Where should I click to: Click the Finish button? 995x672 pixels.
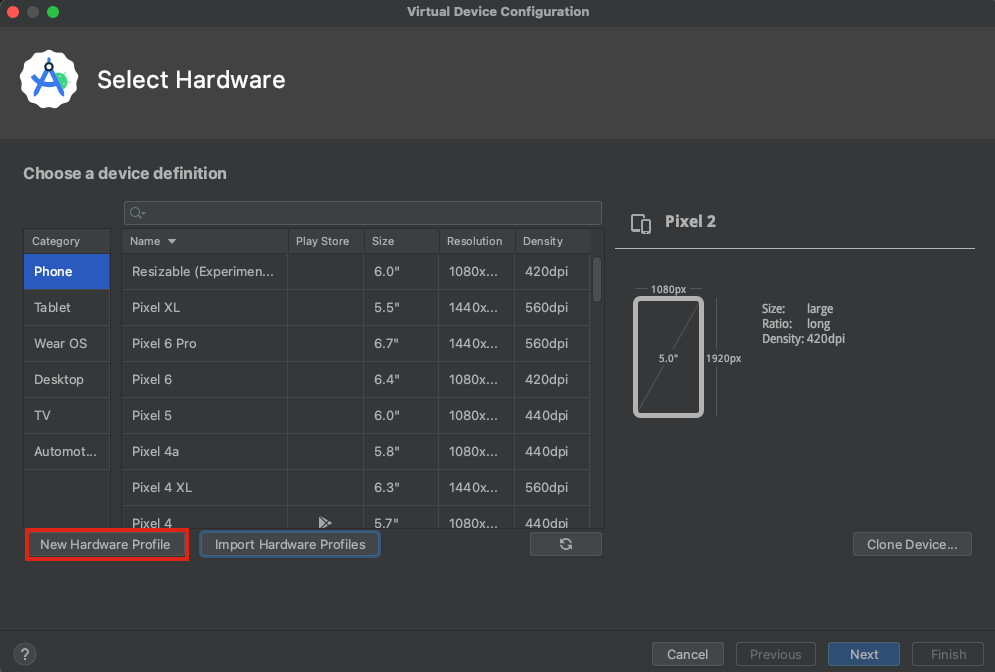948,654
